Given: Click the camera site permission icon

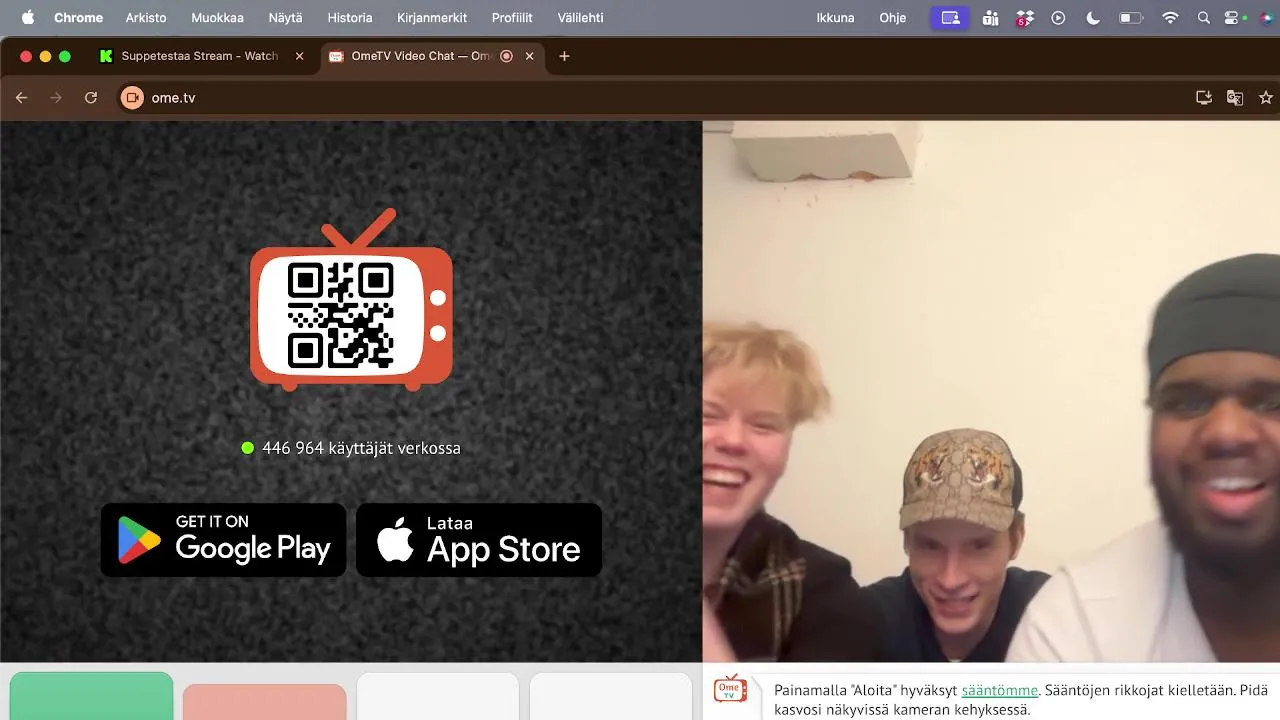Looking at the screenshot, I should (132, 97).
